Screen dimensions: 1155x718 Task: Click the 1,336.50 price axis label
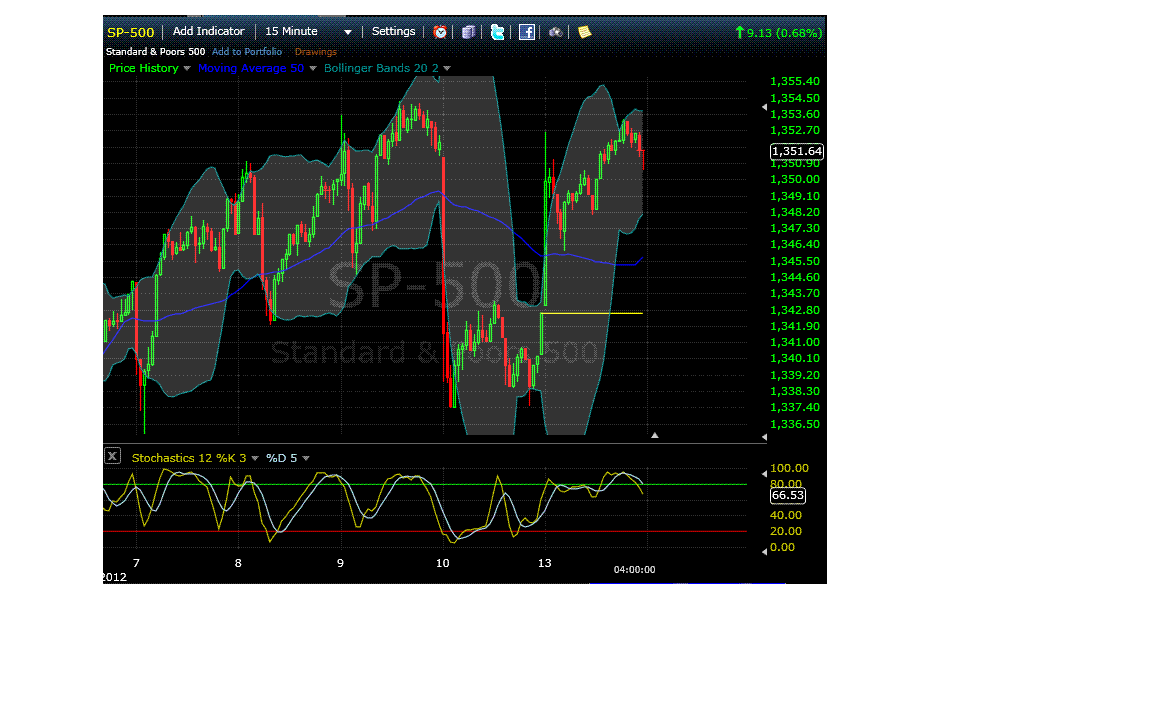tap(795, 424)
